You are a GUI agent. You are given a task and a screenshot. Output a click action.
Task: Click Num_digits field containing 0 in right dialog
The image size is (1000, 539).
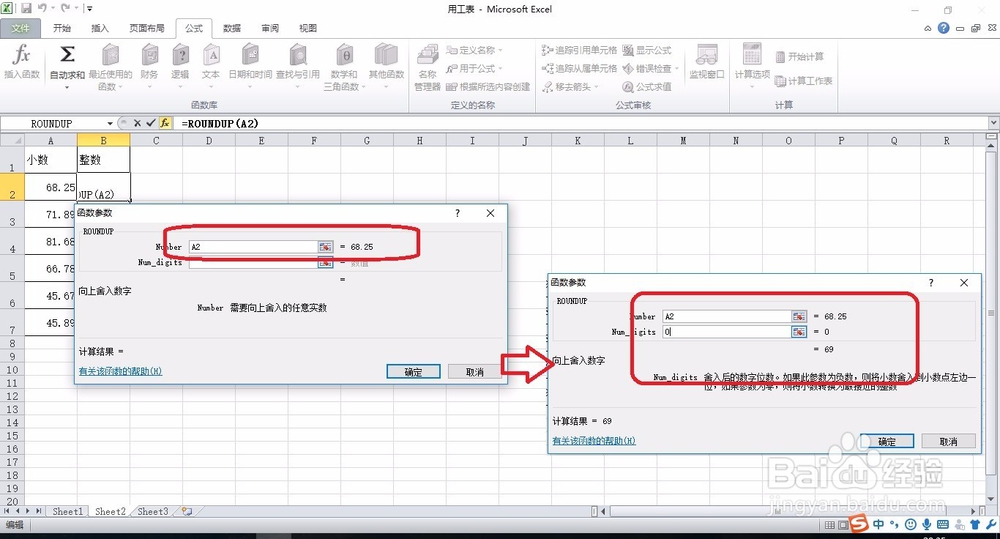(726, 332)
